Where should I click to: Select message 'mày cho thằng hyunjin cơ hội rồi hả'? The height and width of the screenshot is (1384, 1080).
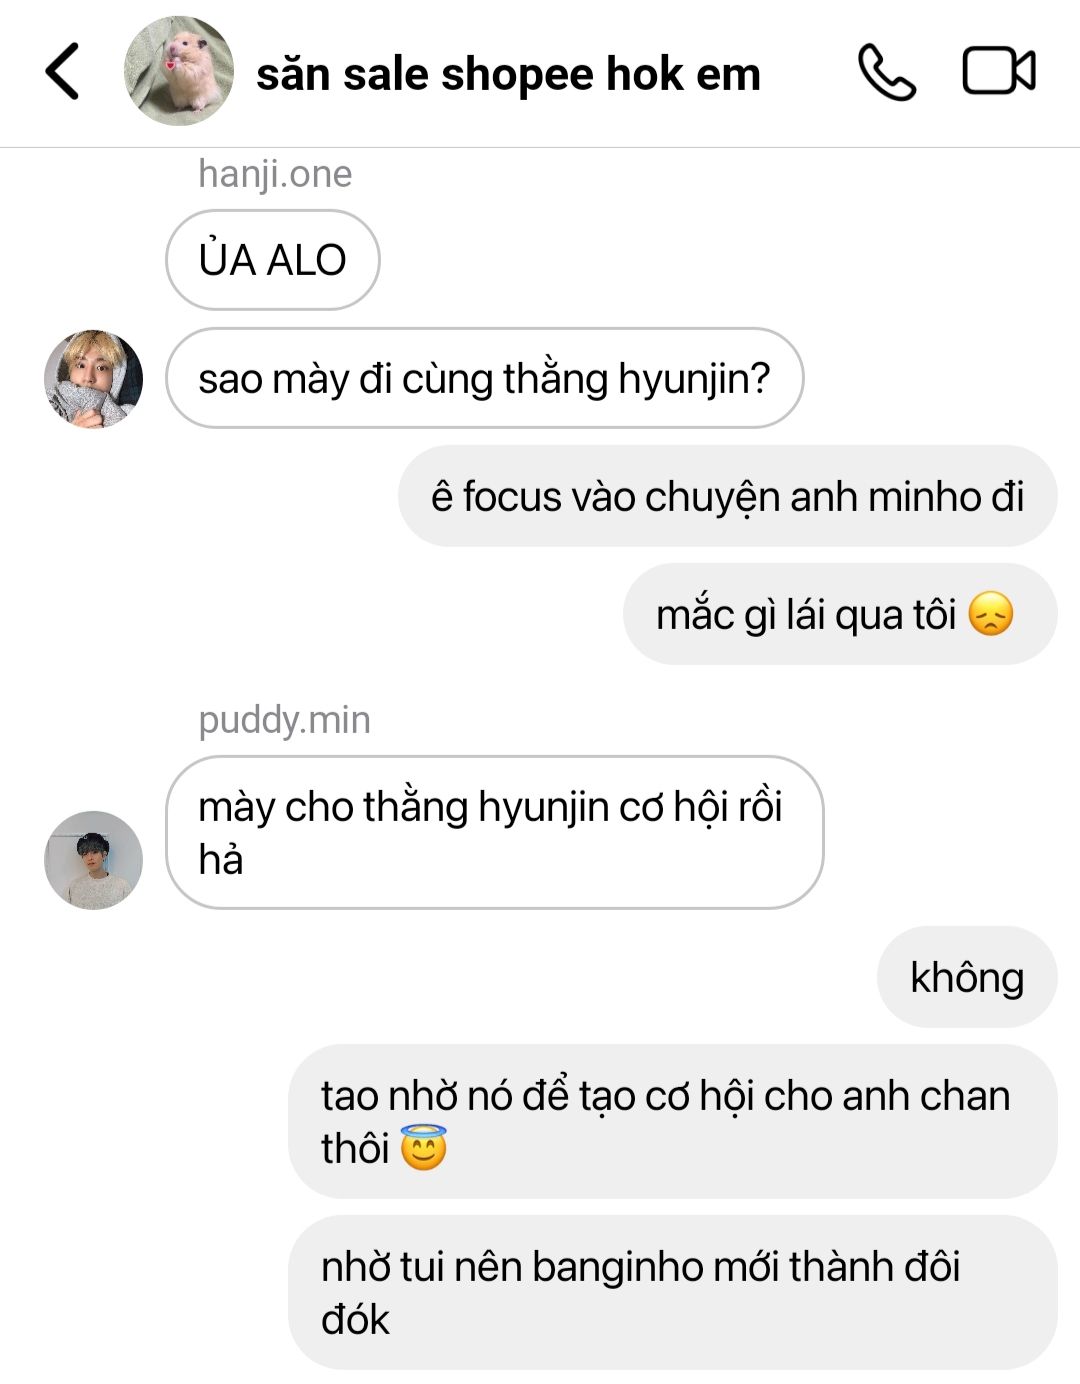(x=495, y=832)
